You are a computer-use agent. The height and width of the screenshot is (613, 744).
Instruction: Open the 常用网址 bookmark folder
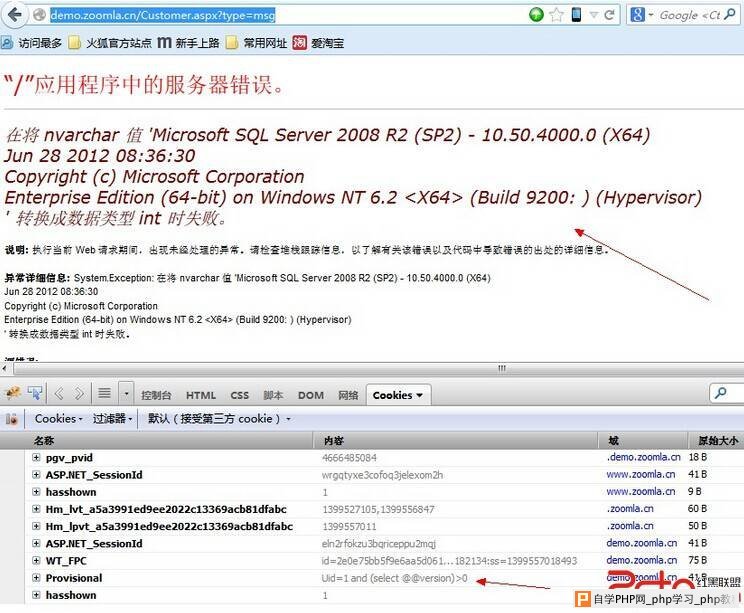pos(257,43)
